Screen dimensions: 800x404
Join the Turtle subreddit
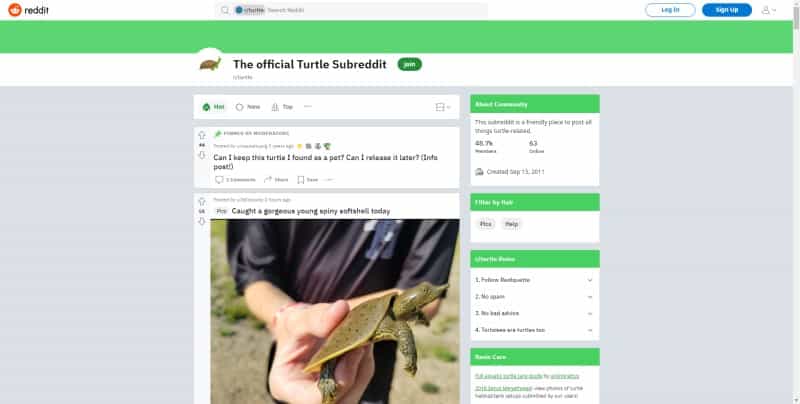click(x=410, y=64)
